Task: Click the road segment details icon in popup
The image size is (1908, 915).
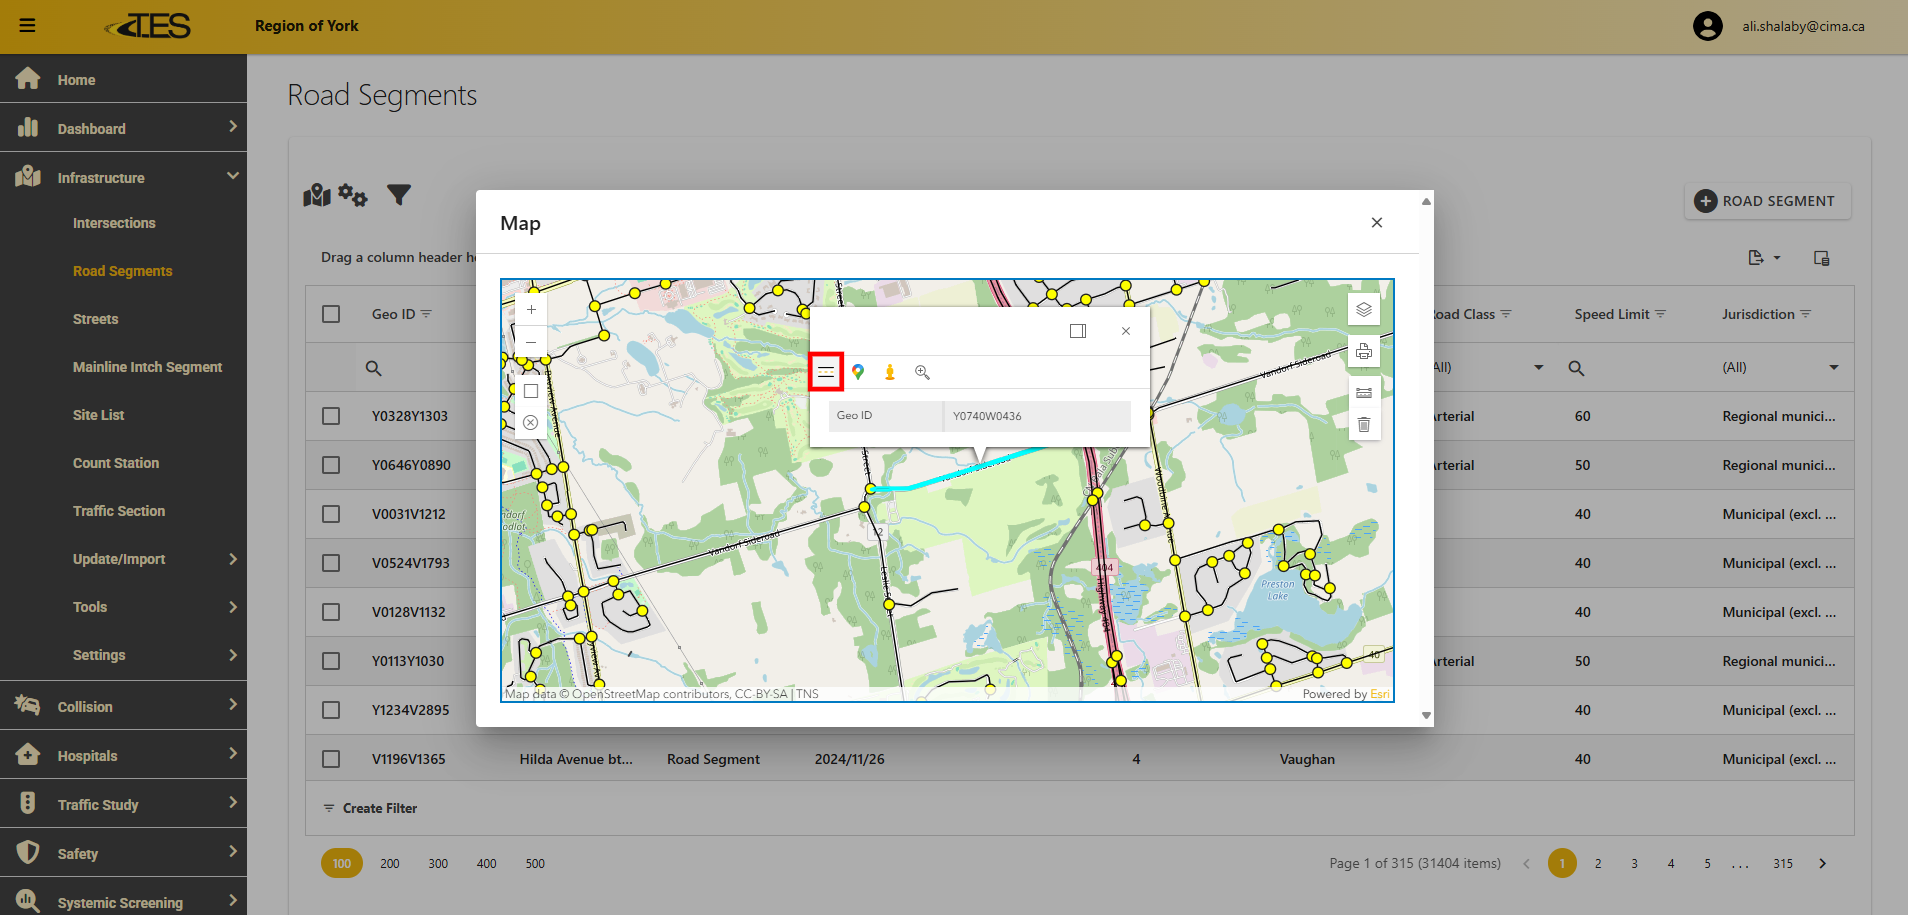Action: [826, 372]
